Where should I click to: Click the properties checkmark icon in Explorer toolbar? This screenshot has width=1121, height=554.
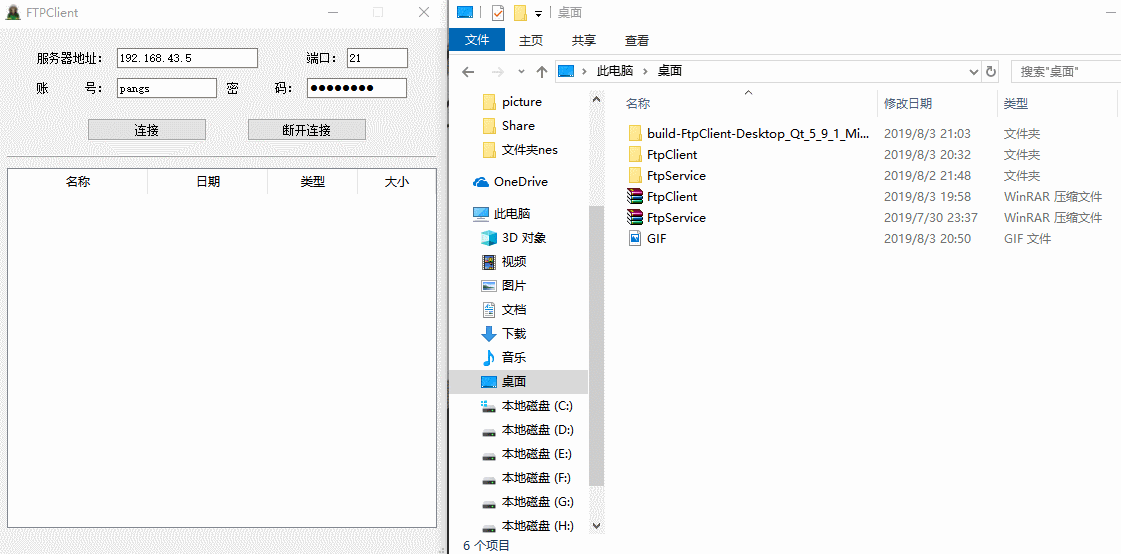point(498,12)
